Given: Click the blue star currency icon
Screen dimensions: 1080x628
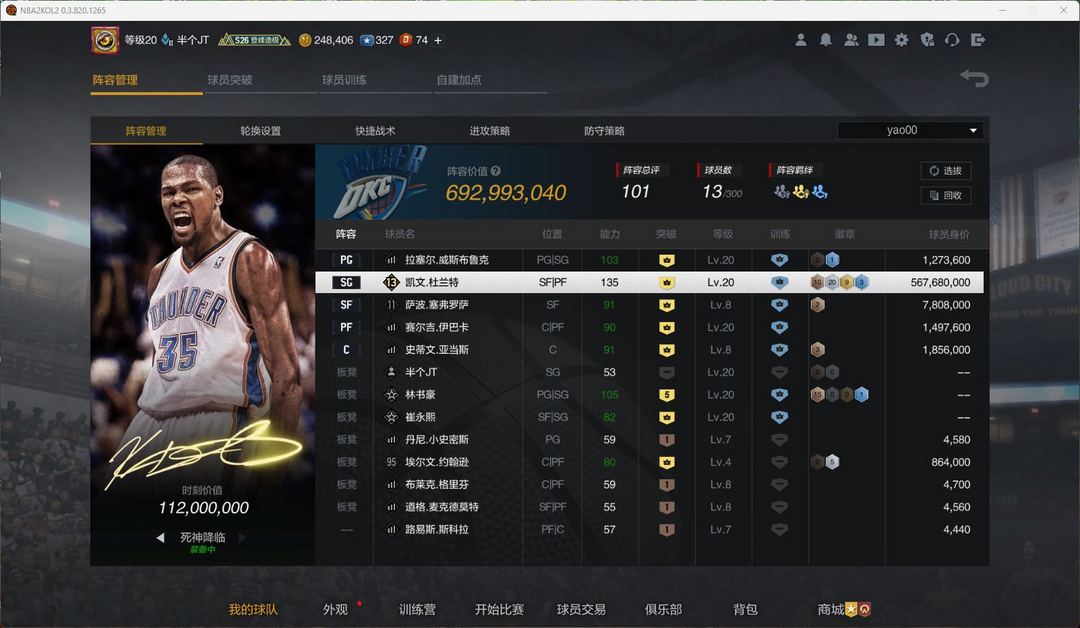Looking at the screenshot, I should tap(367, 41).
